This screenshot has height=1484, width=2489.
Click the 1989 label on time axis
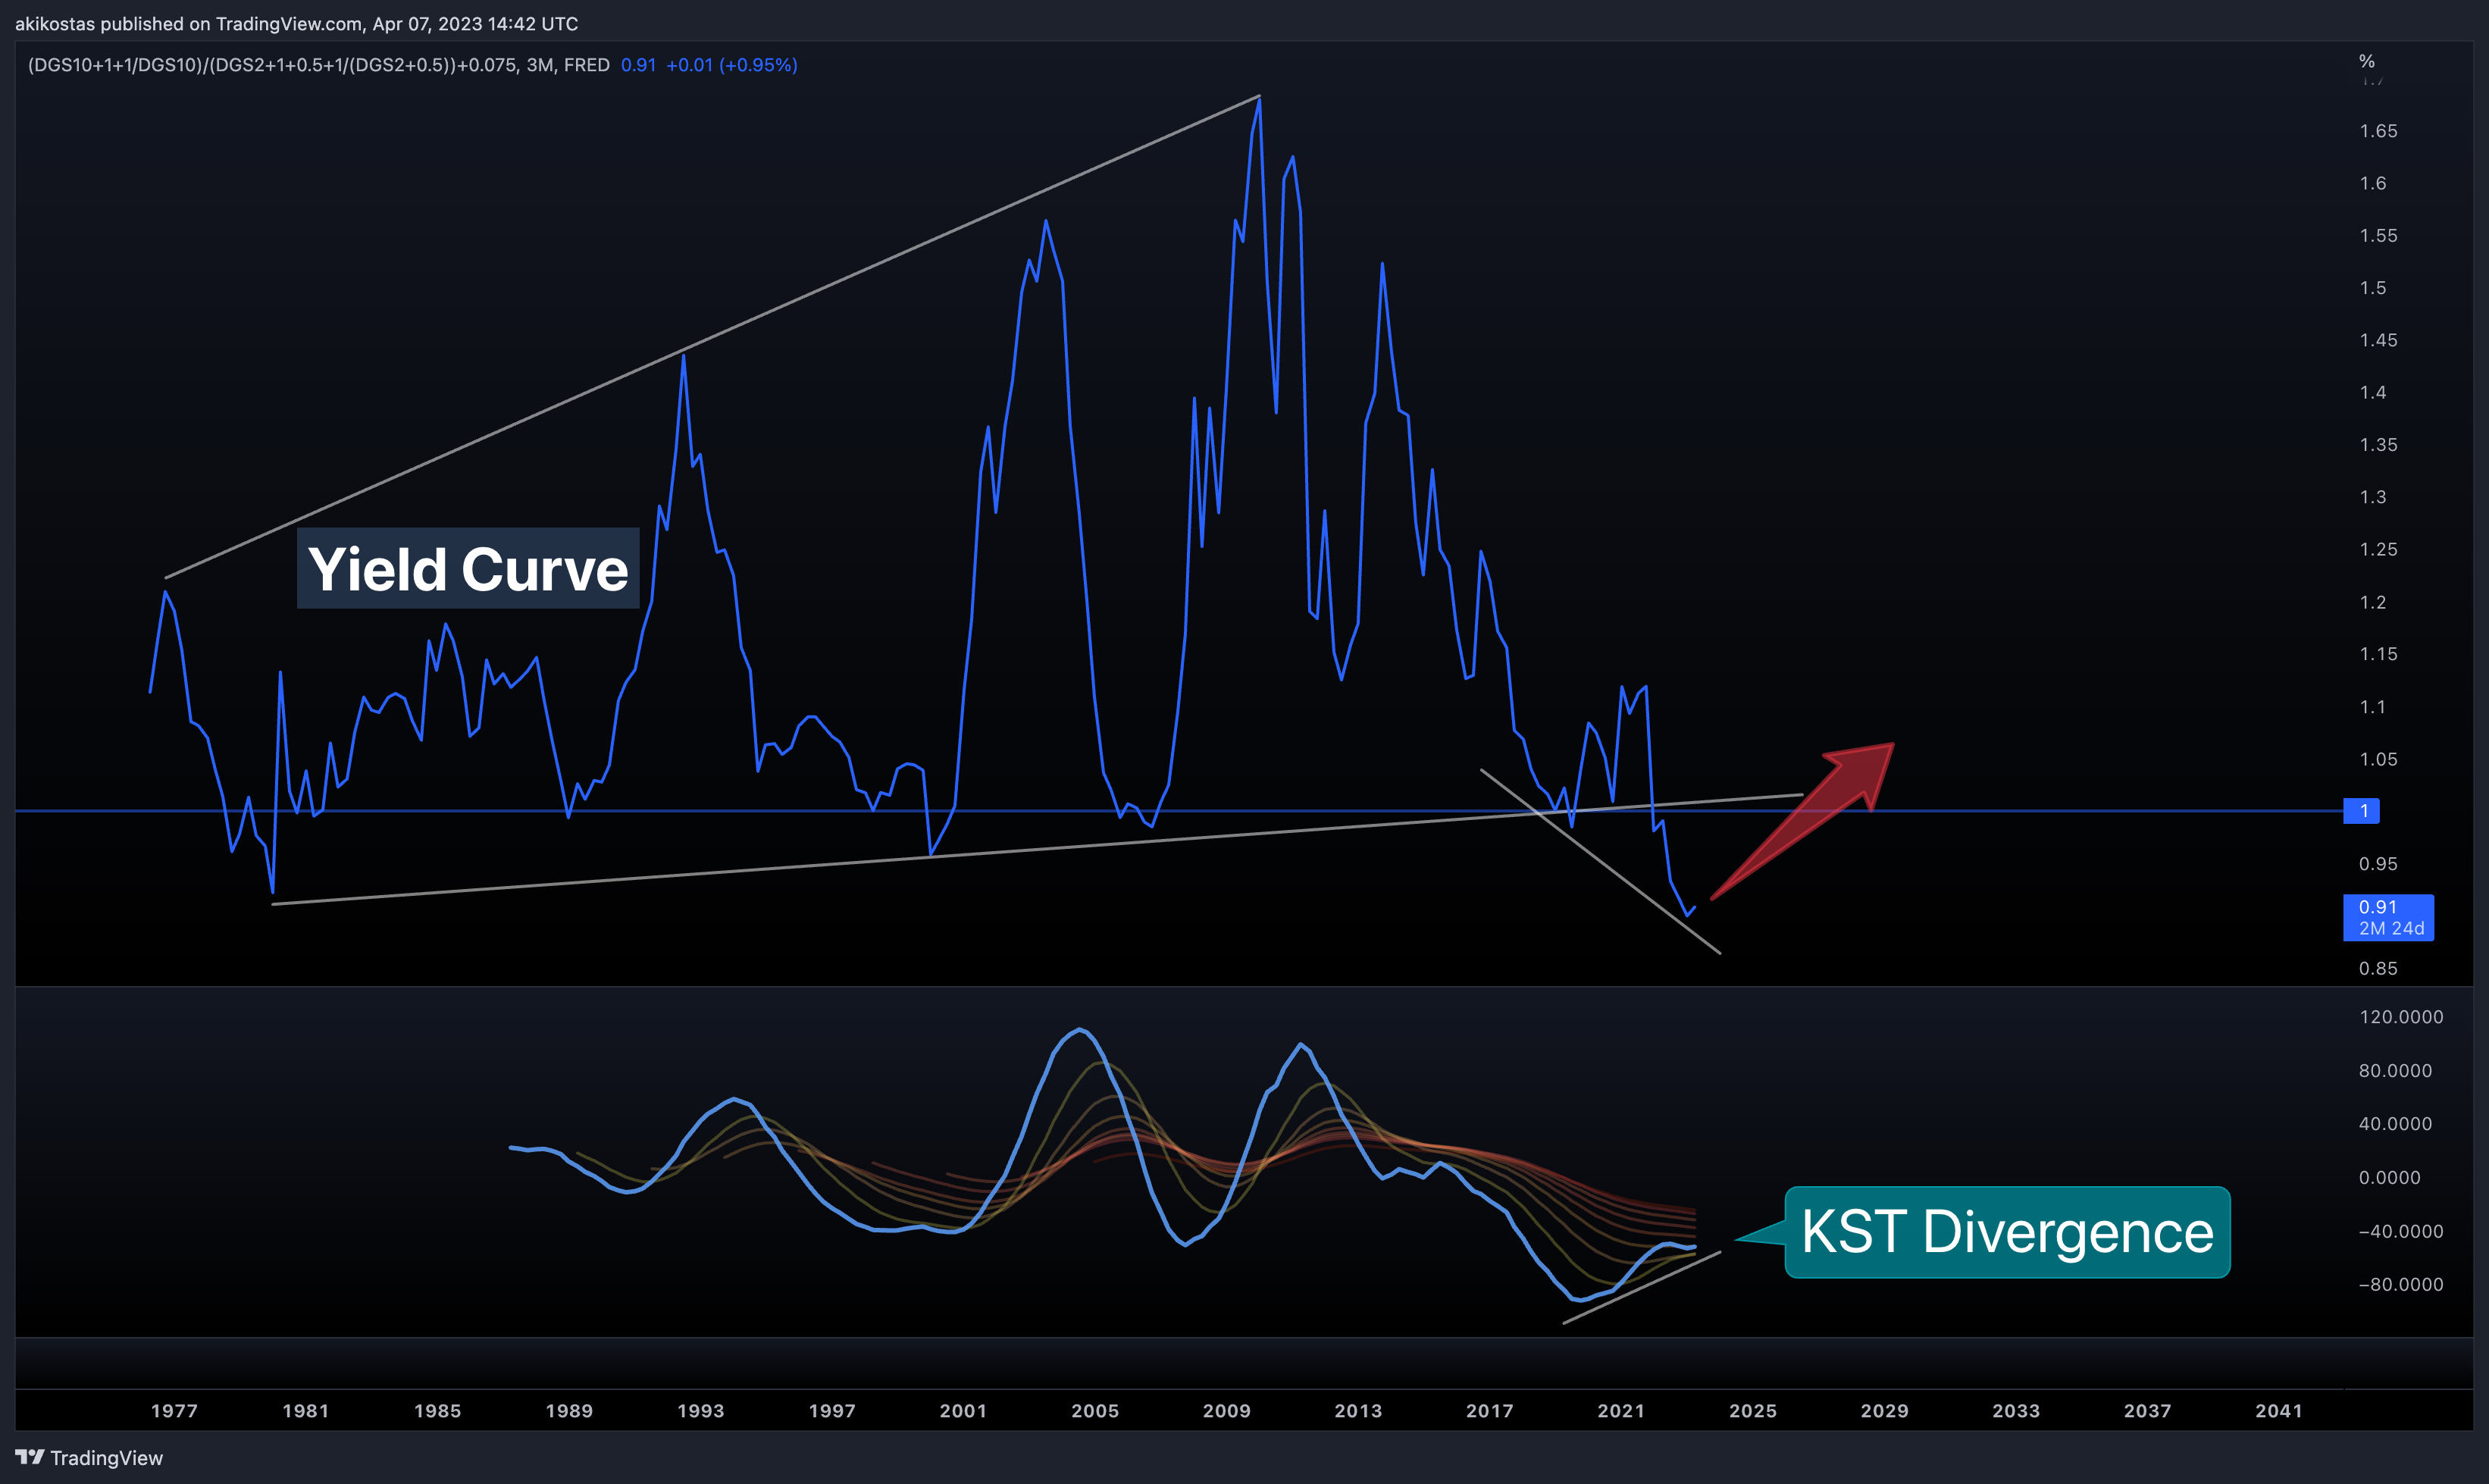point(569,1411)
